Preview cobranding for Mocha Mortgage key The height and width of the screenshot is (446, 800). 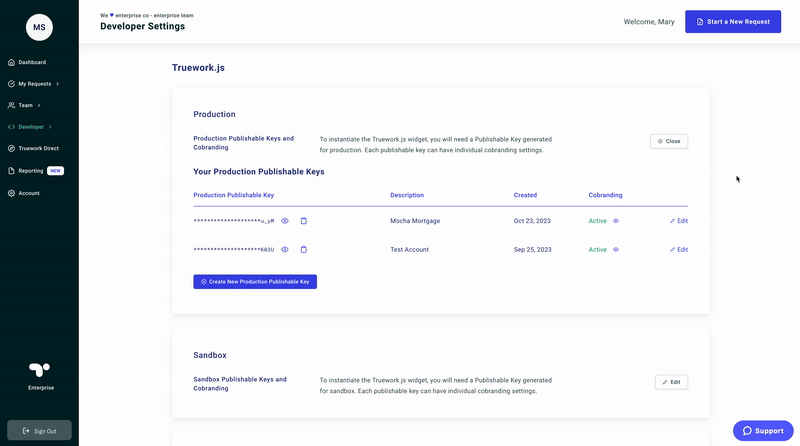(x=616, y=221)
